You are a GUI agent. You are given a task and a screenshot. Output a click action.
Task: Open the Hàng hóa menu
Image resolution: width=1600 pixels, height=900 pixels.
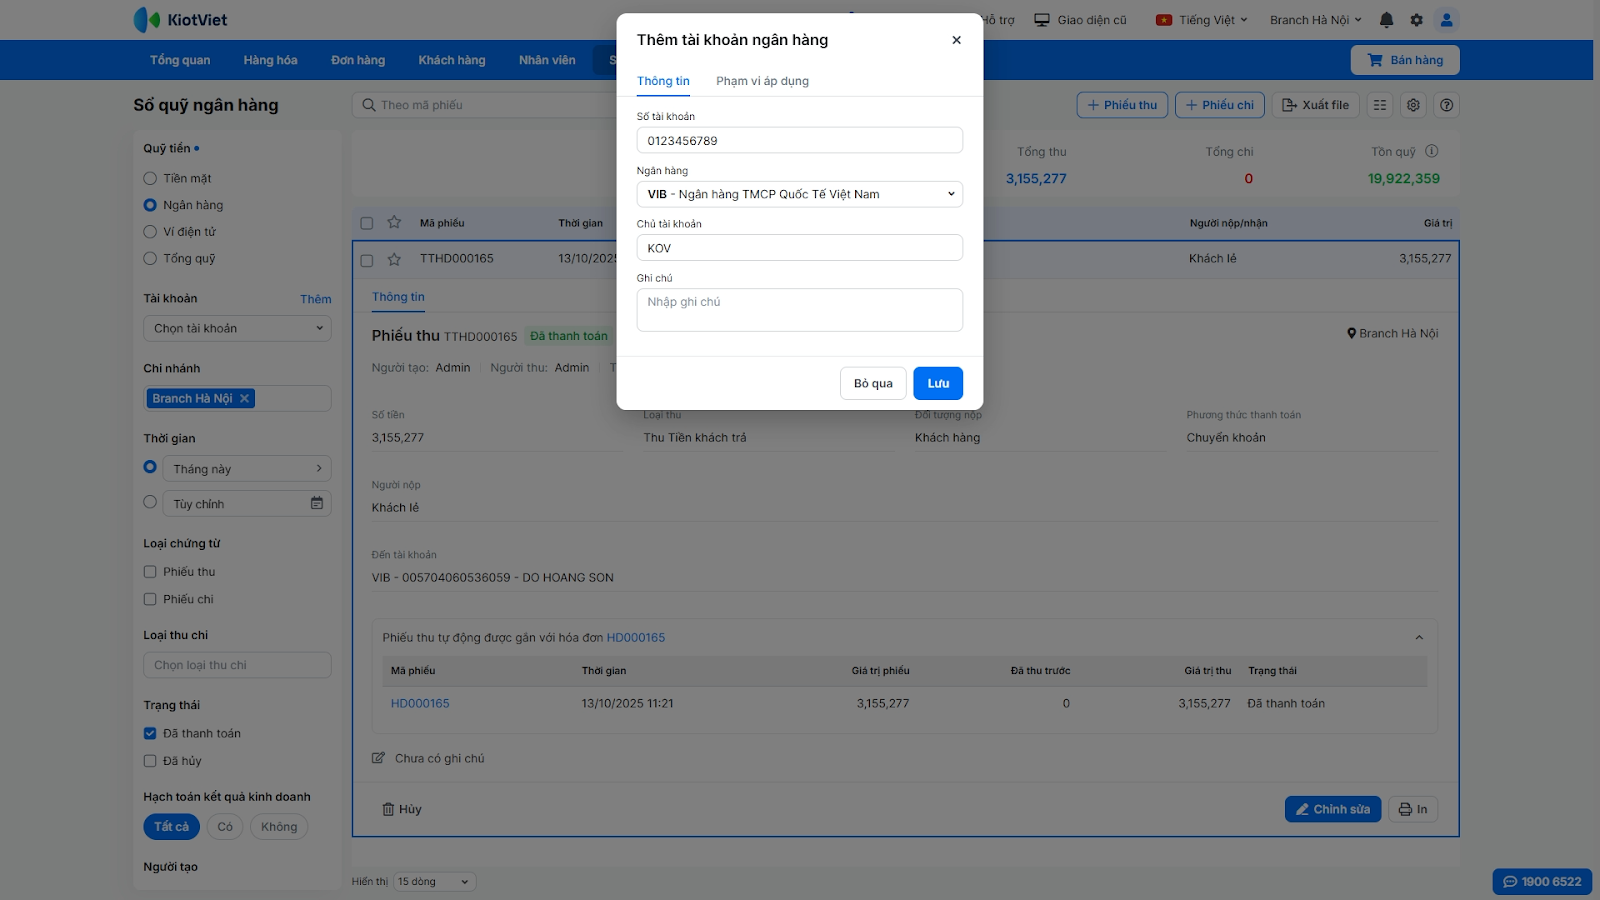click(x=270, y=60)
